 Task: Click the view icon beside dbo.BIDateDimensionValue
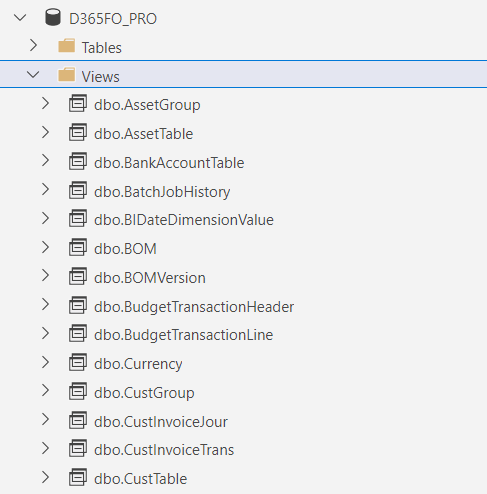pyautogui.click(x=78, y=218)
